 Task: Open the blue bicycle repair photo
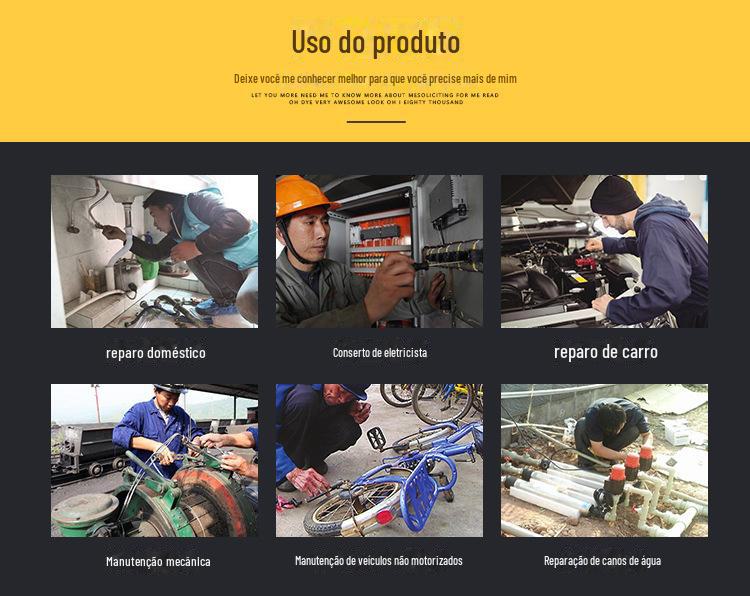[379, 460]
